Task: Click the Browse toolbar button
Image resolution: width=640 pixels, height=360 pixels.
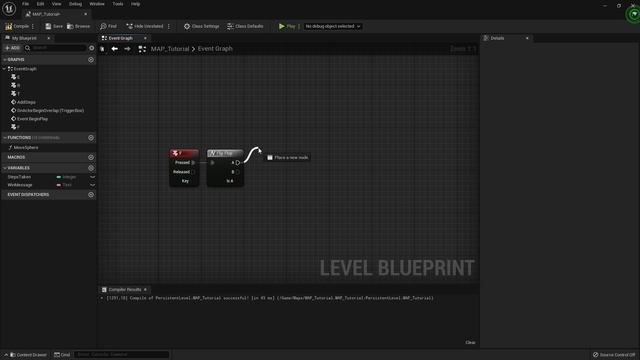Action: pyautogui.click(x=78, y=26)
